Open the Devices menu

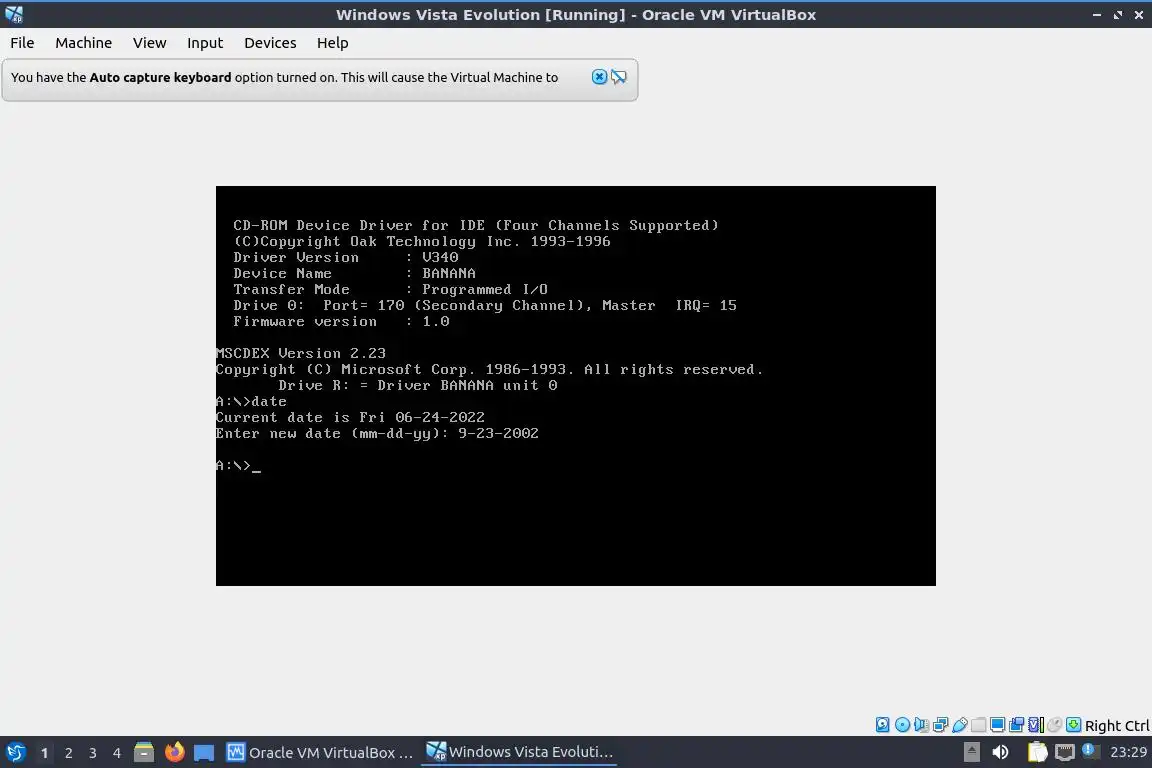270,43
